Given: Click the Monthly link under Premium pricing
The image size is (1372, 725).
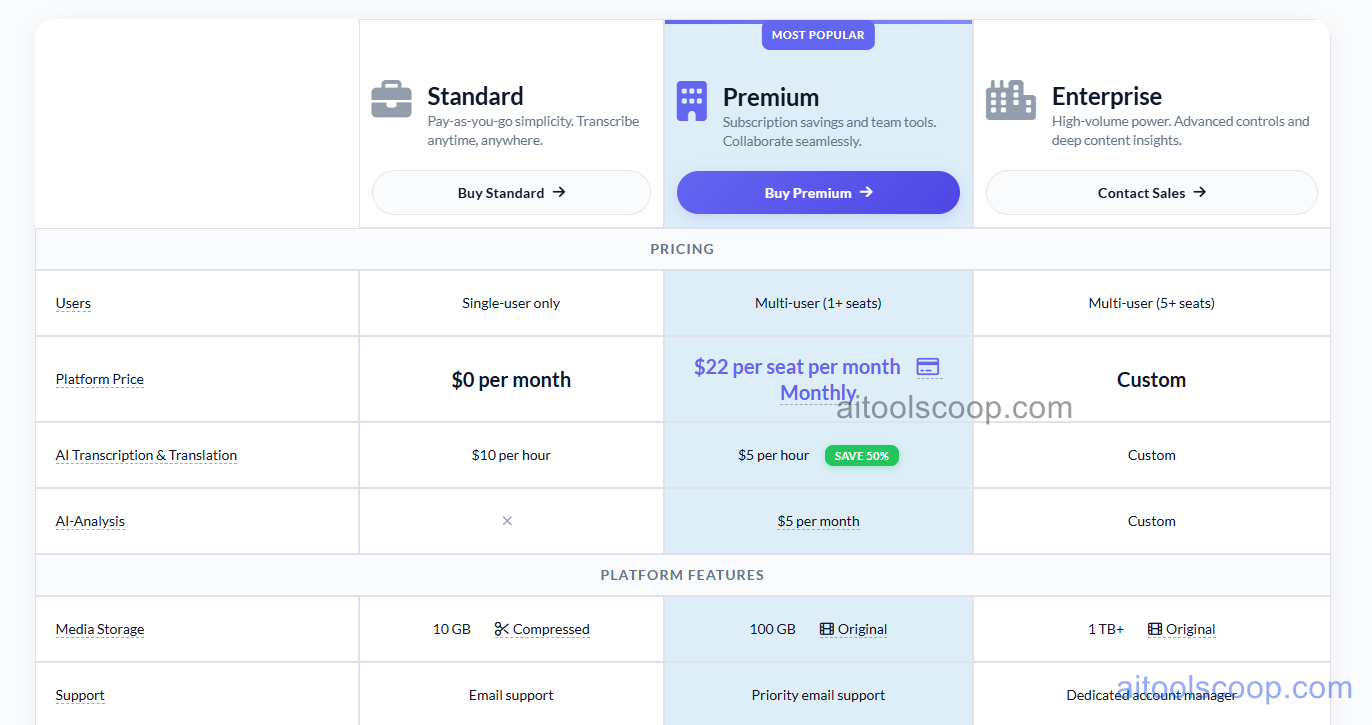Looking at the screenshot, I should click(x=817, y=392).
